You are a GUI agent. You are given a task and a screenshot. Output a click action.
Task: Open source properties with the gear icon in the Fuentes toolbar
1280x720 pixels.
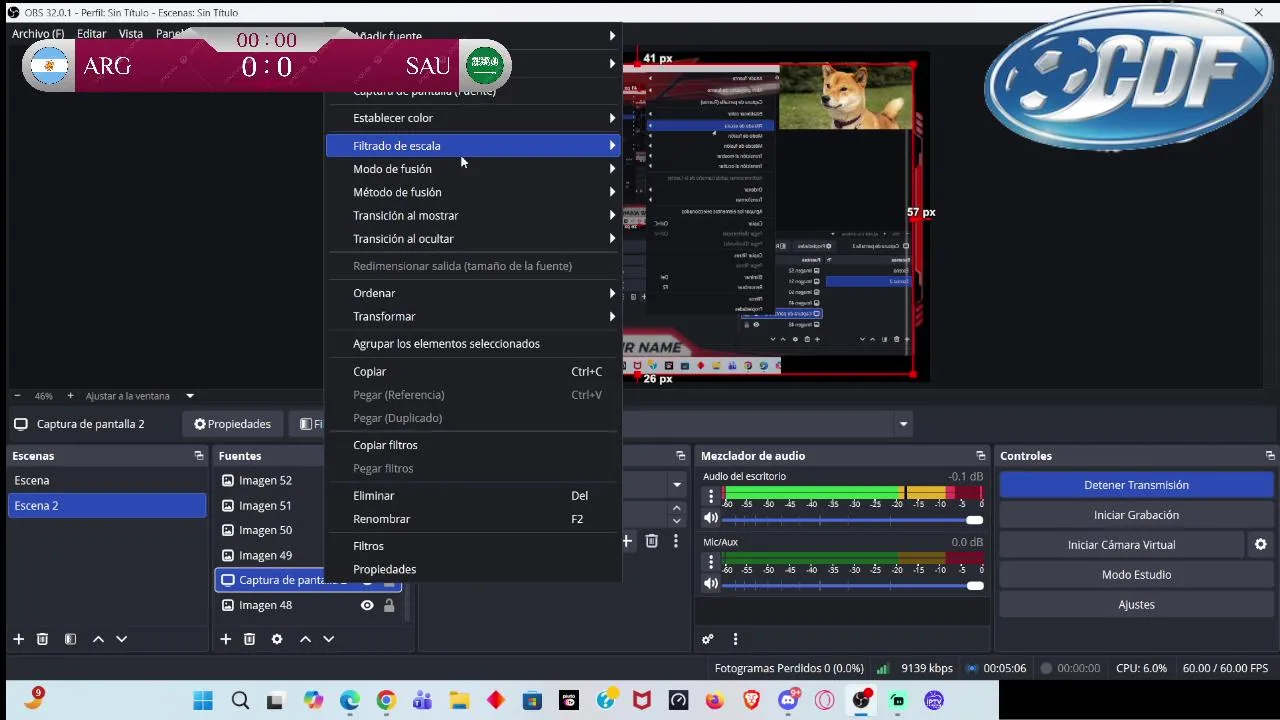[277, 639]
